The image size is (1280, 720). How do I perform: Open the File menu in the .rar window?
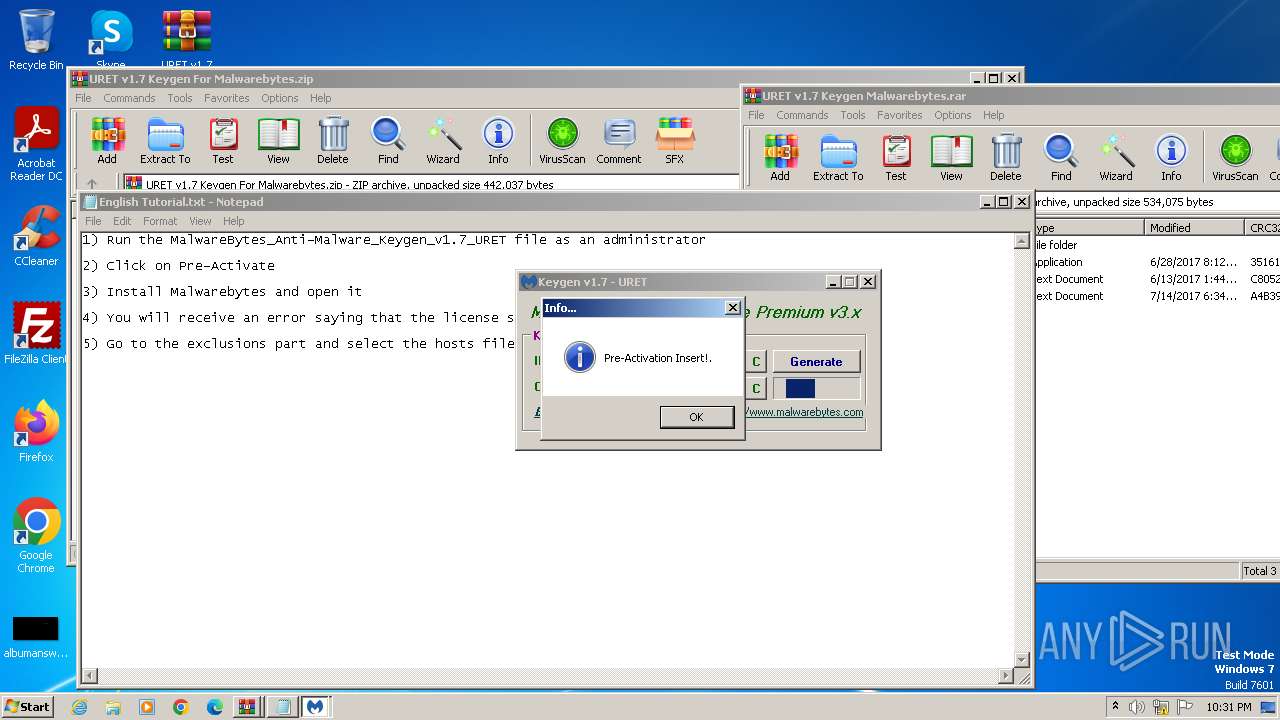point(756,115)
